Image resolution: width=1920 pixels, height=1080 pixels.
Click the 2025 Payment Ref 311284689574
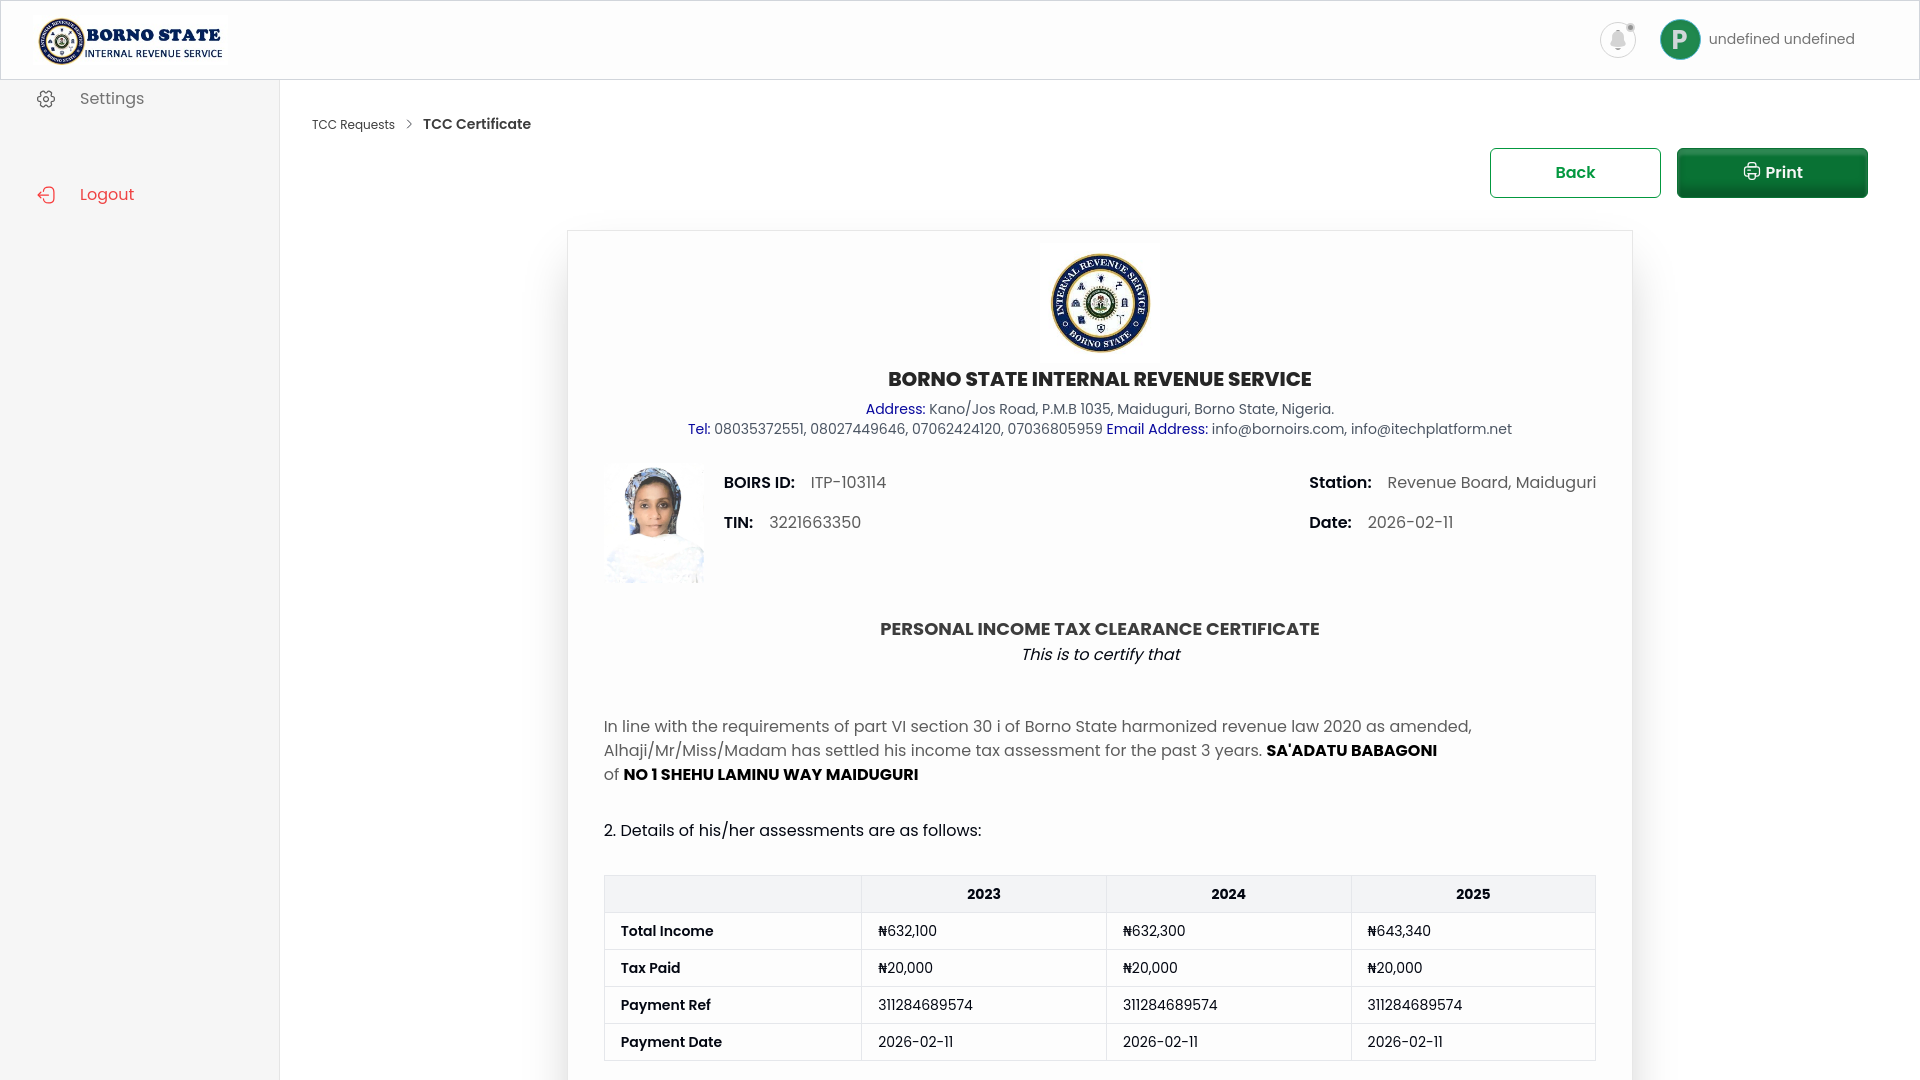[x=1414, y=1005]
